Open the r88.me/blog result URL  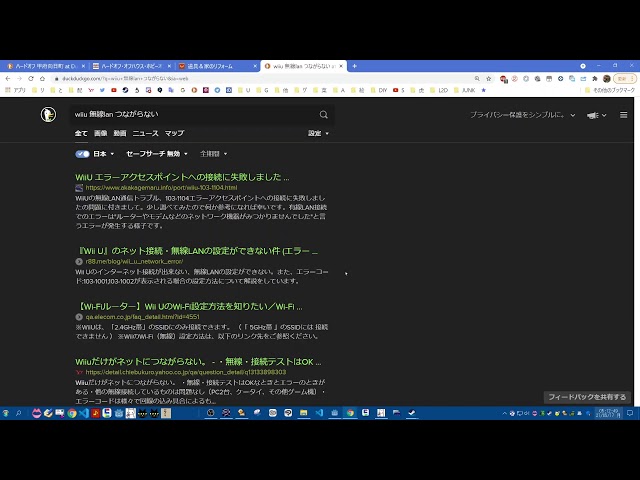tap(134, 262)
